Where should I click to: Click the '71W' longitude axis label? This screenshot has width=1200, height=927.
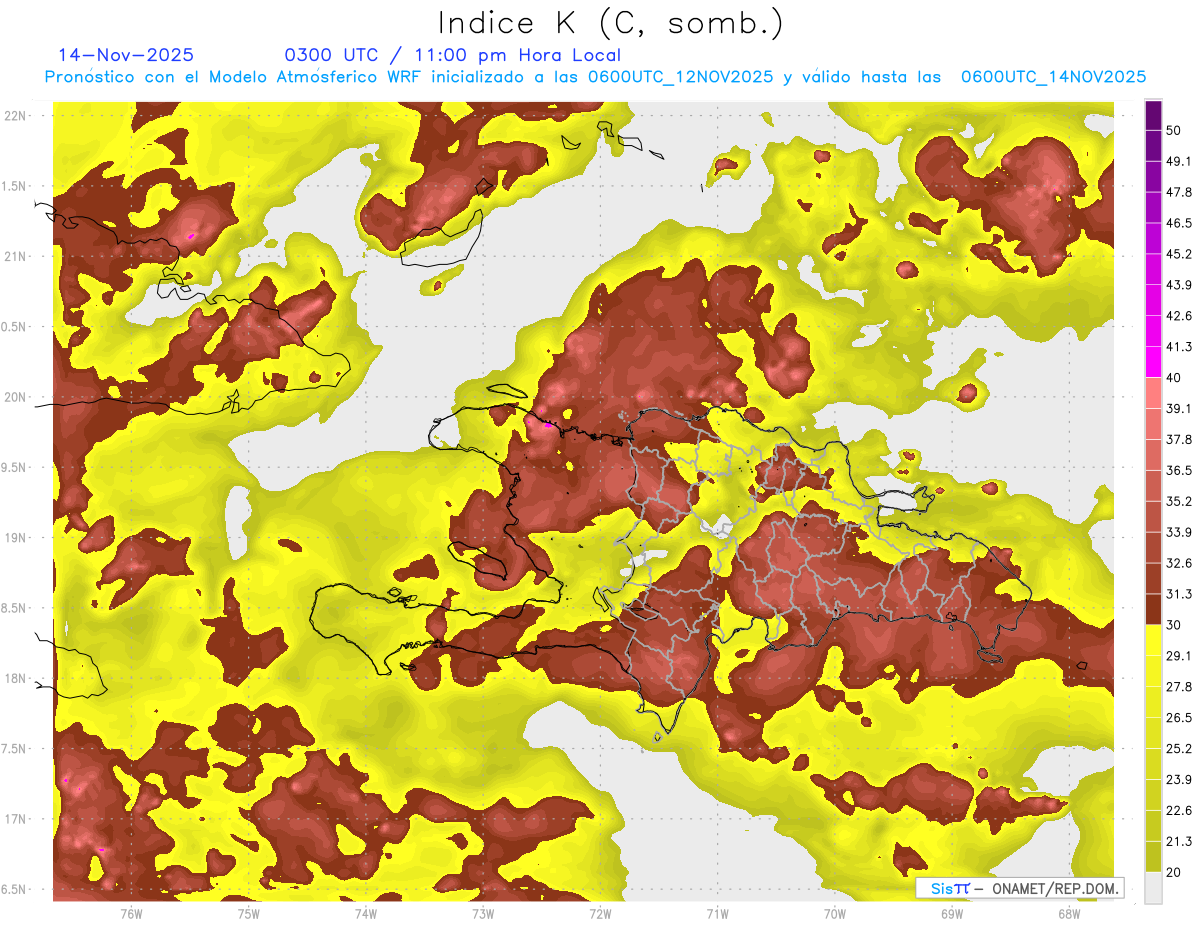[717, 913]
